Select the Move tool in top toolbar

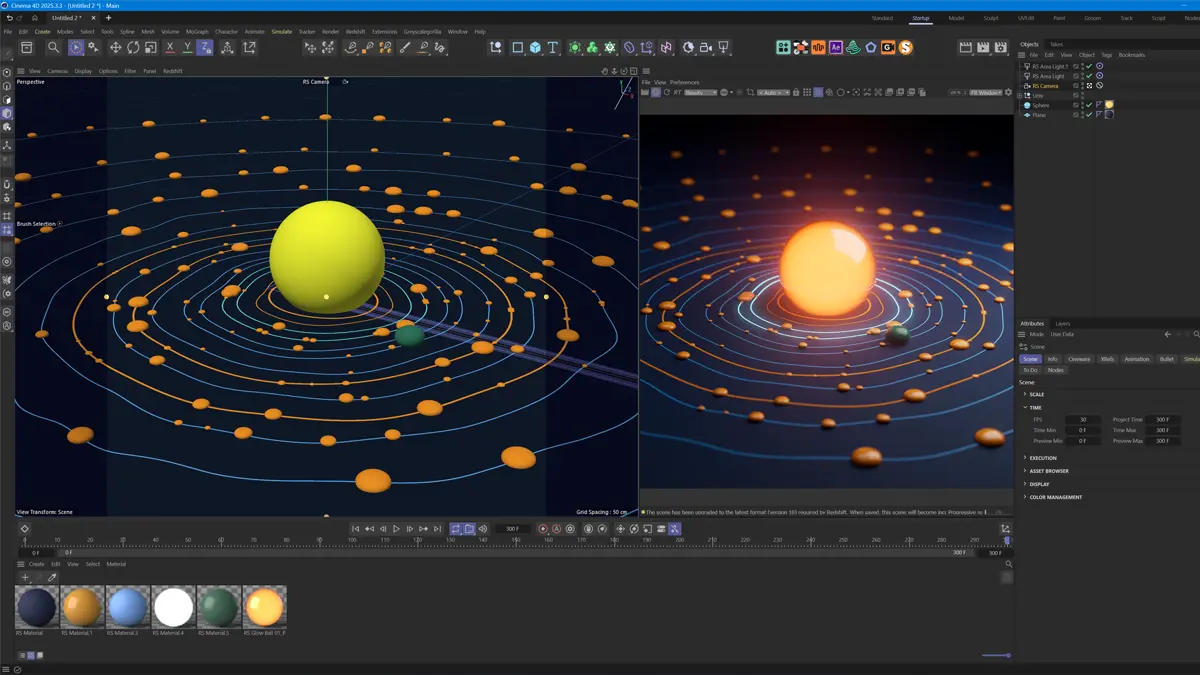click(x=115, y=47)
